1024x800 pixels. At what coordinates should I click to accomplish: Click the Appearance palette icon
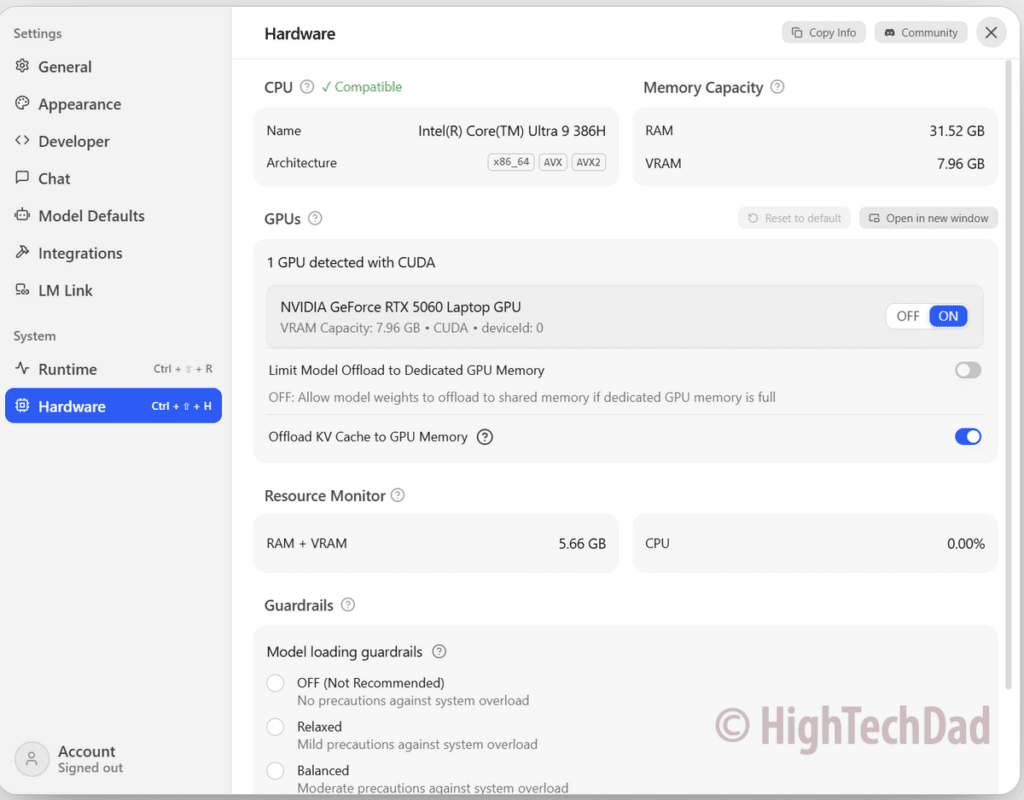[22, 103]
